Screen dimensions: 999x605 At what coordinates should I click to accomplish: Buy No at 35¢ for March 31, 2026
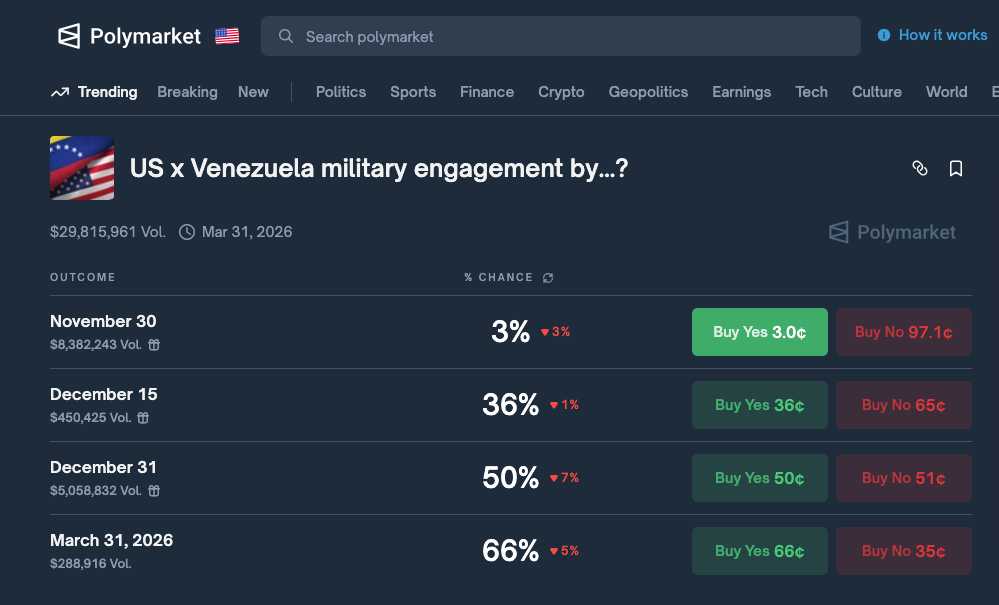point(903,551)
